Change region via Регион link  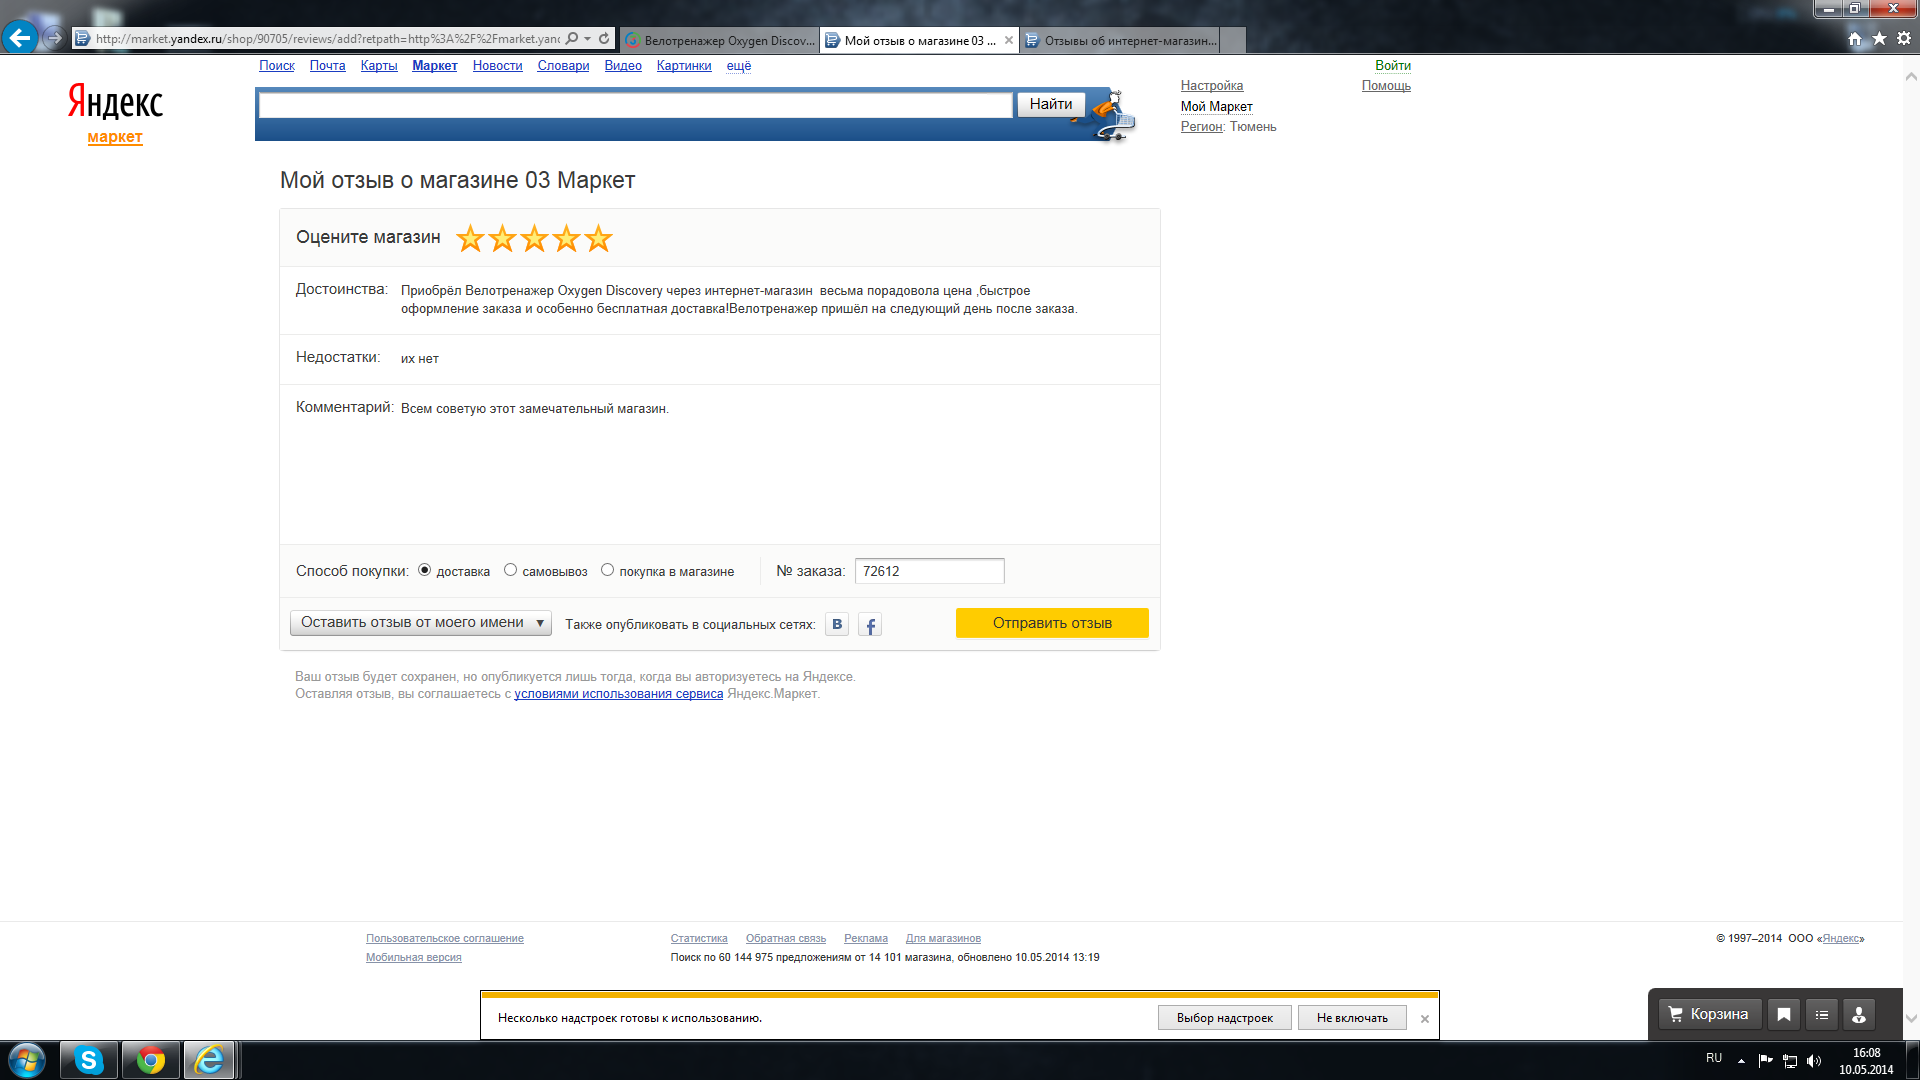click(1201, 127)
